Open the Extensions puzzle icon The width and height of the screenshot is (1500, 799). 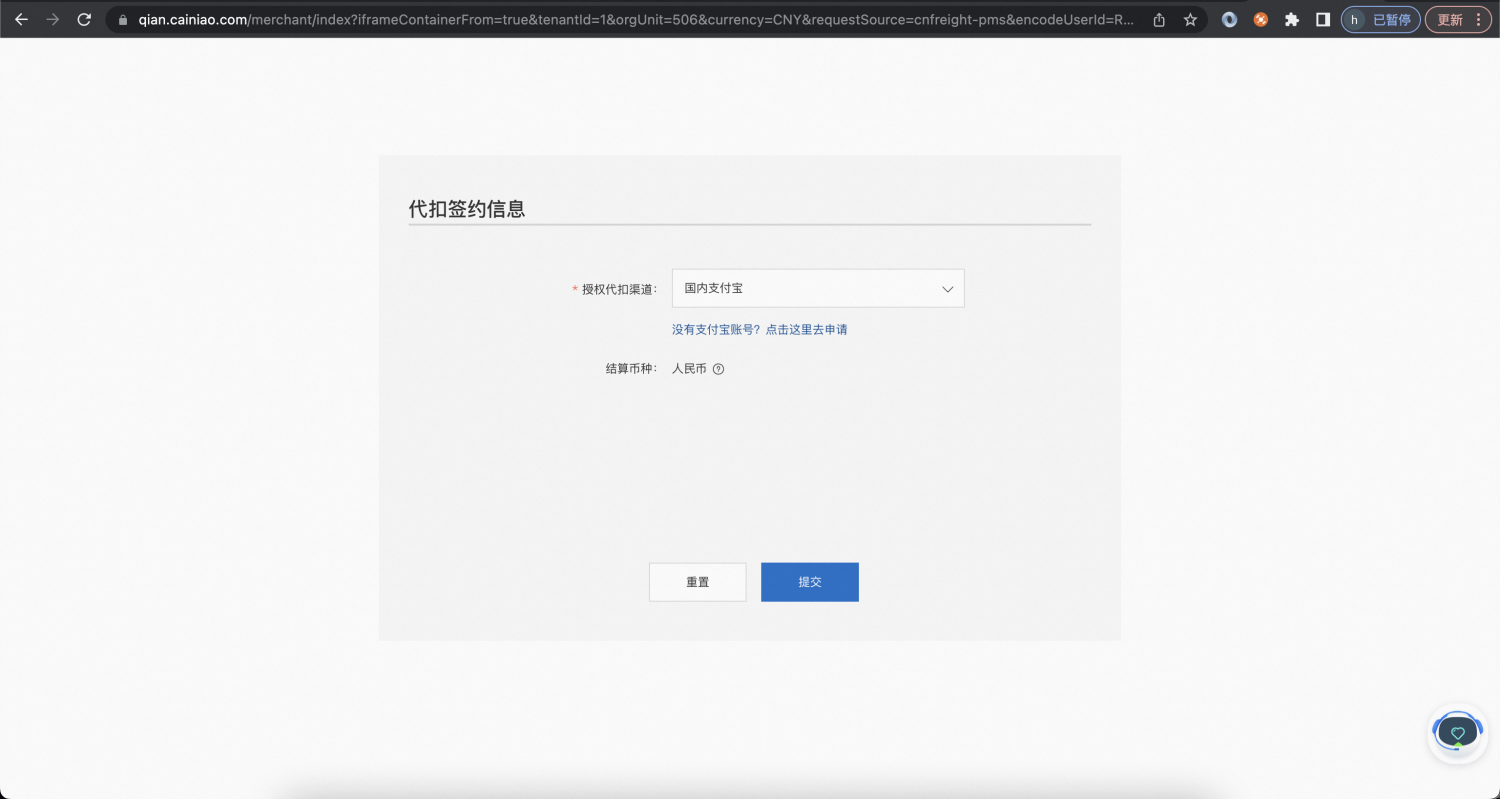(1292, 19)
